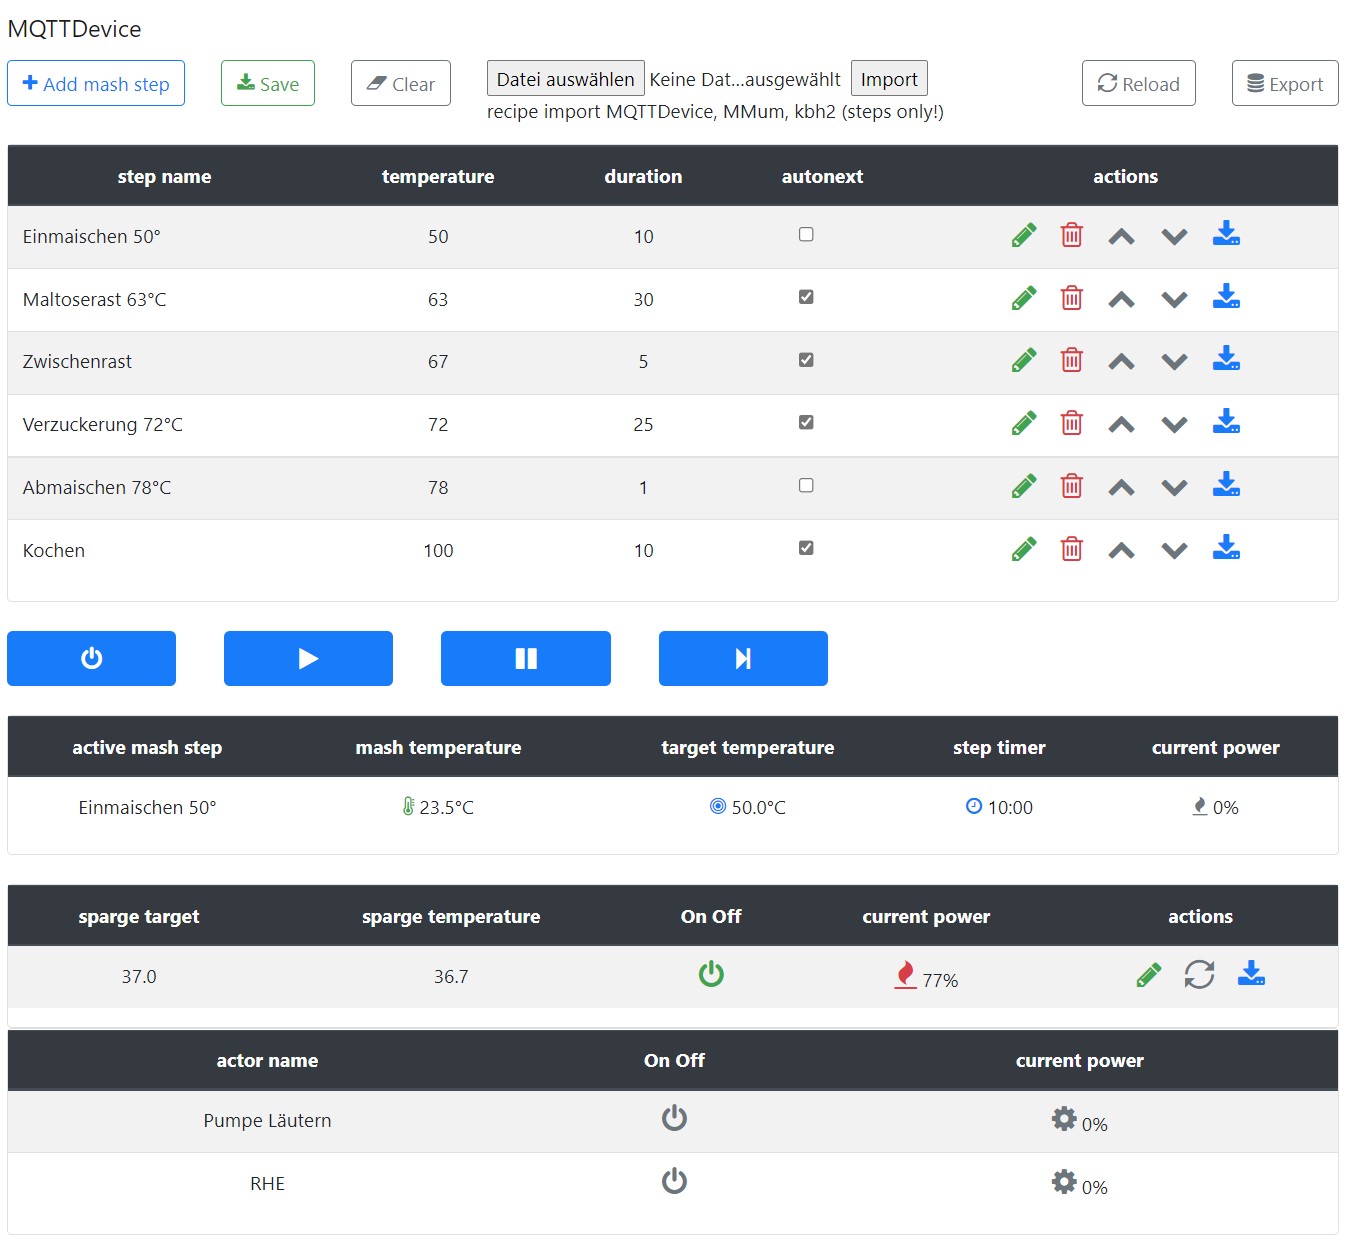The width and height of the screenshot is (1348, 1249).
Task: Move Zwischenrast step up
Action: point(1121,362)
